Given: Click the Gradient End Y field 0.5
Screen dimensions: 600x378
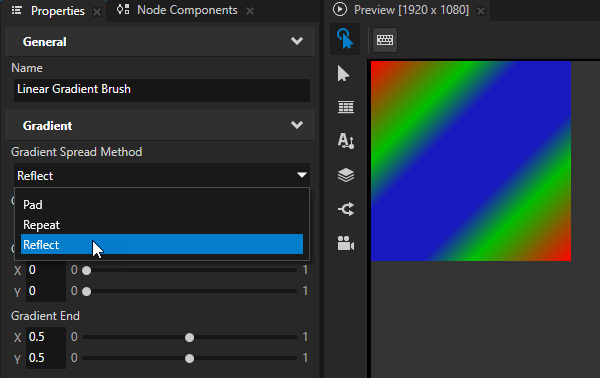Looking at the screenshot, I should [x=46, y=358].
